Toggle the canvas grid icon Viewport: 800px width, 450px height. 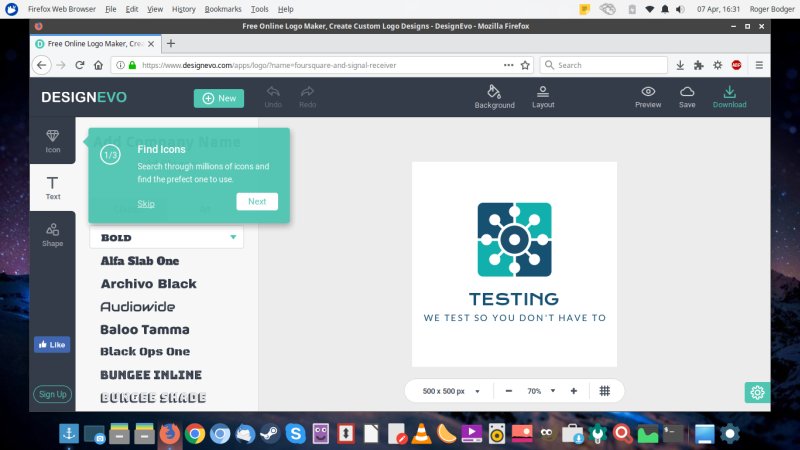coord(605,391)
